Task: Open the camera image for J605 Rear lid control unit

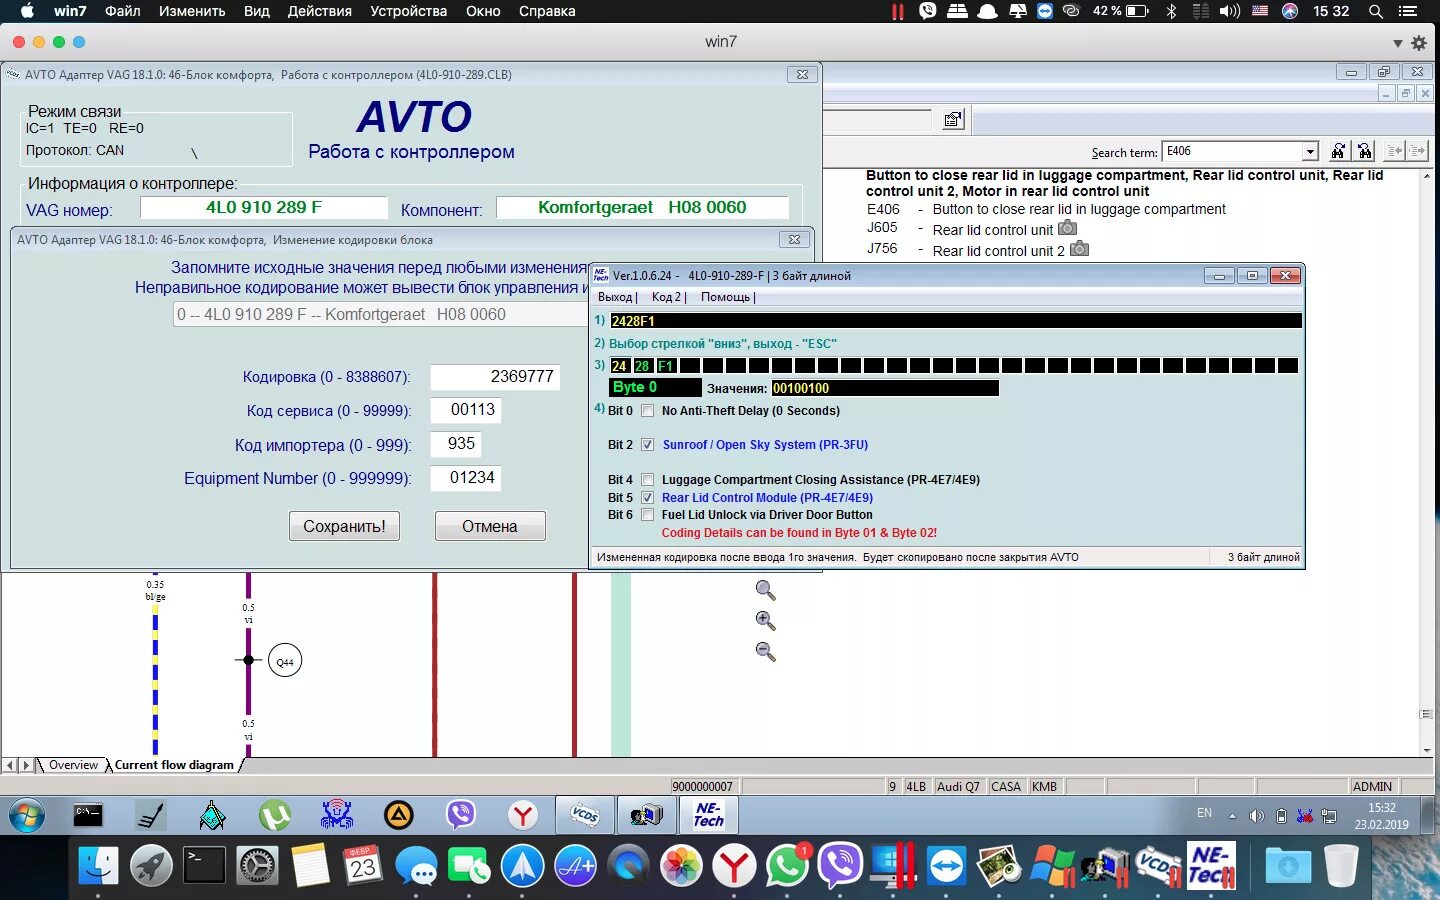Action: point(1067,228)
